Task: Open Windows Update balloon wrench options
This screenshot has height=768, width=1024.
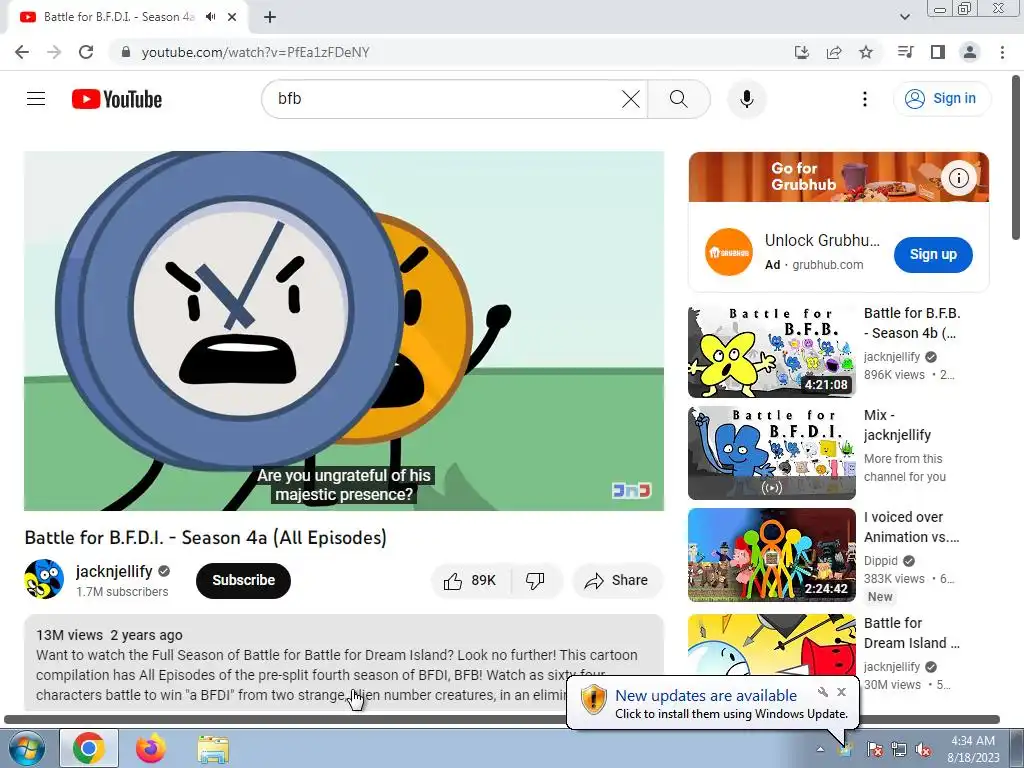Action: pos(823,692)
